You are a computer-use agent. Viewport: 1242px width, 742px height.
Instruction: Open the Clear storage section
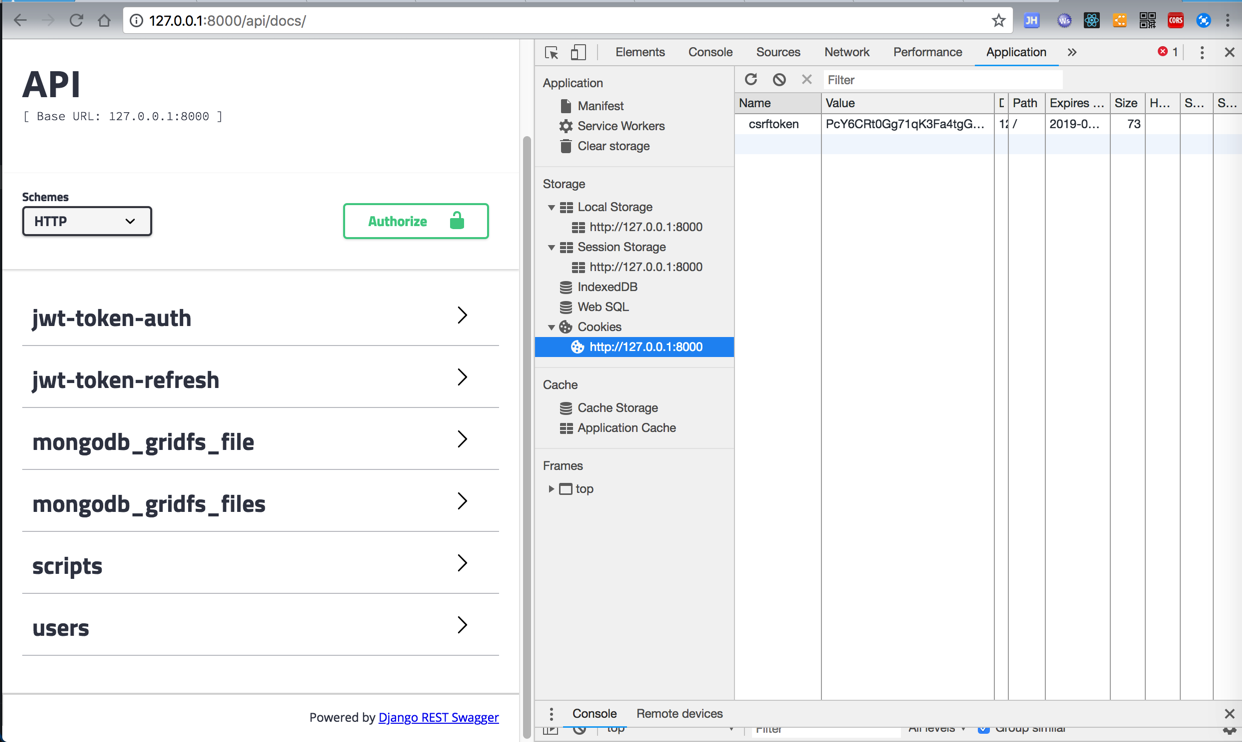pos(613,146)
